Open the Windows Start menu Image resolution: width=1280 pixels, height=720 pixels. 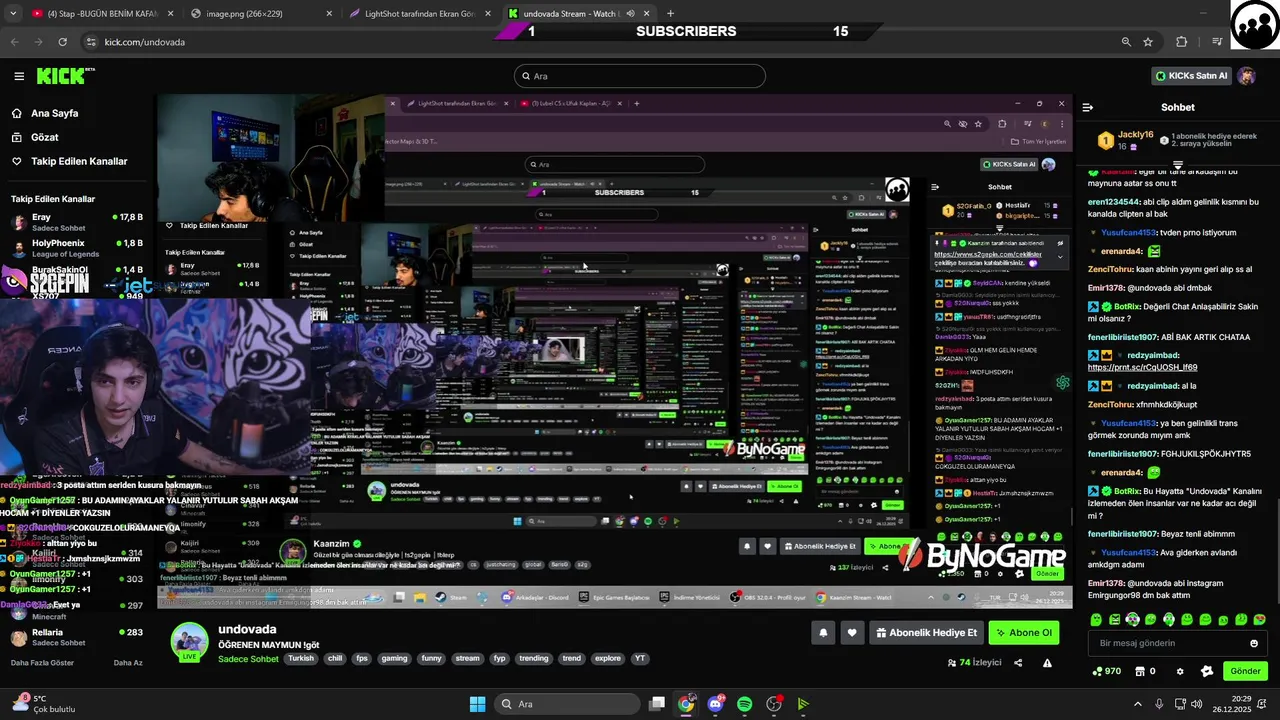pyautogui.click(x=477, y=704)
